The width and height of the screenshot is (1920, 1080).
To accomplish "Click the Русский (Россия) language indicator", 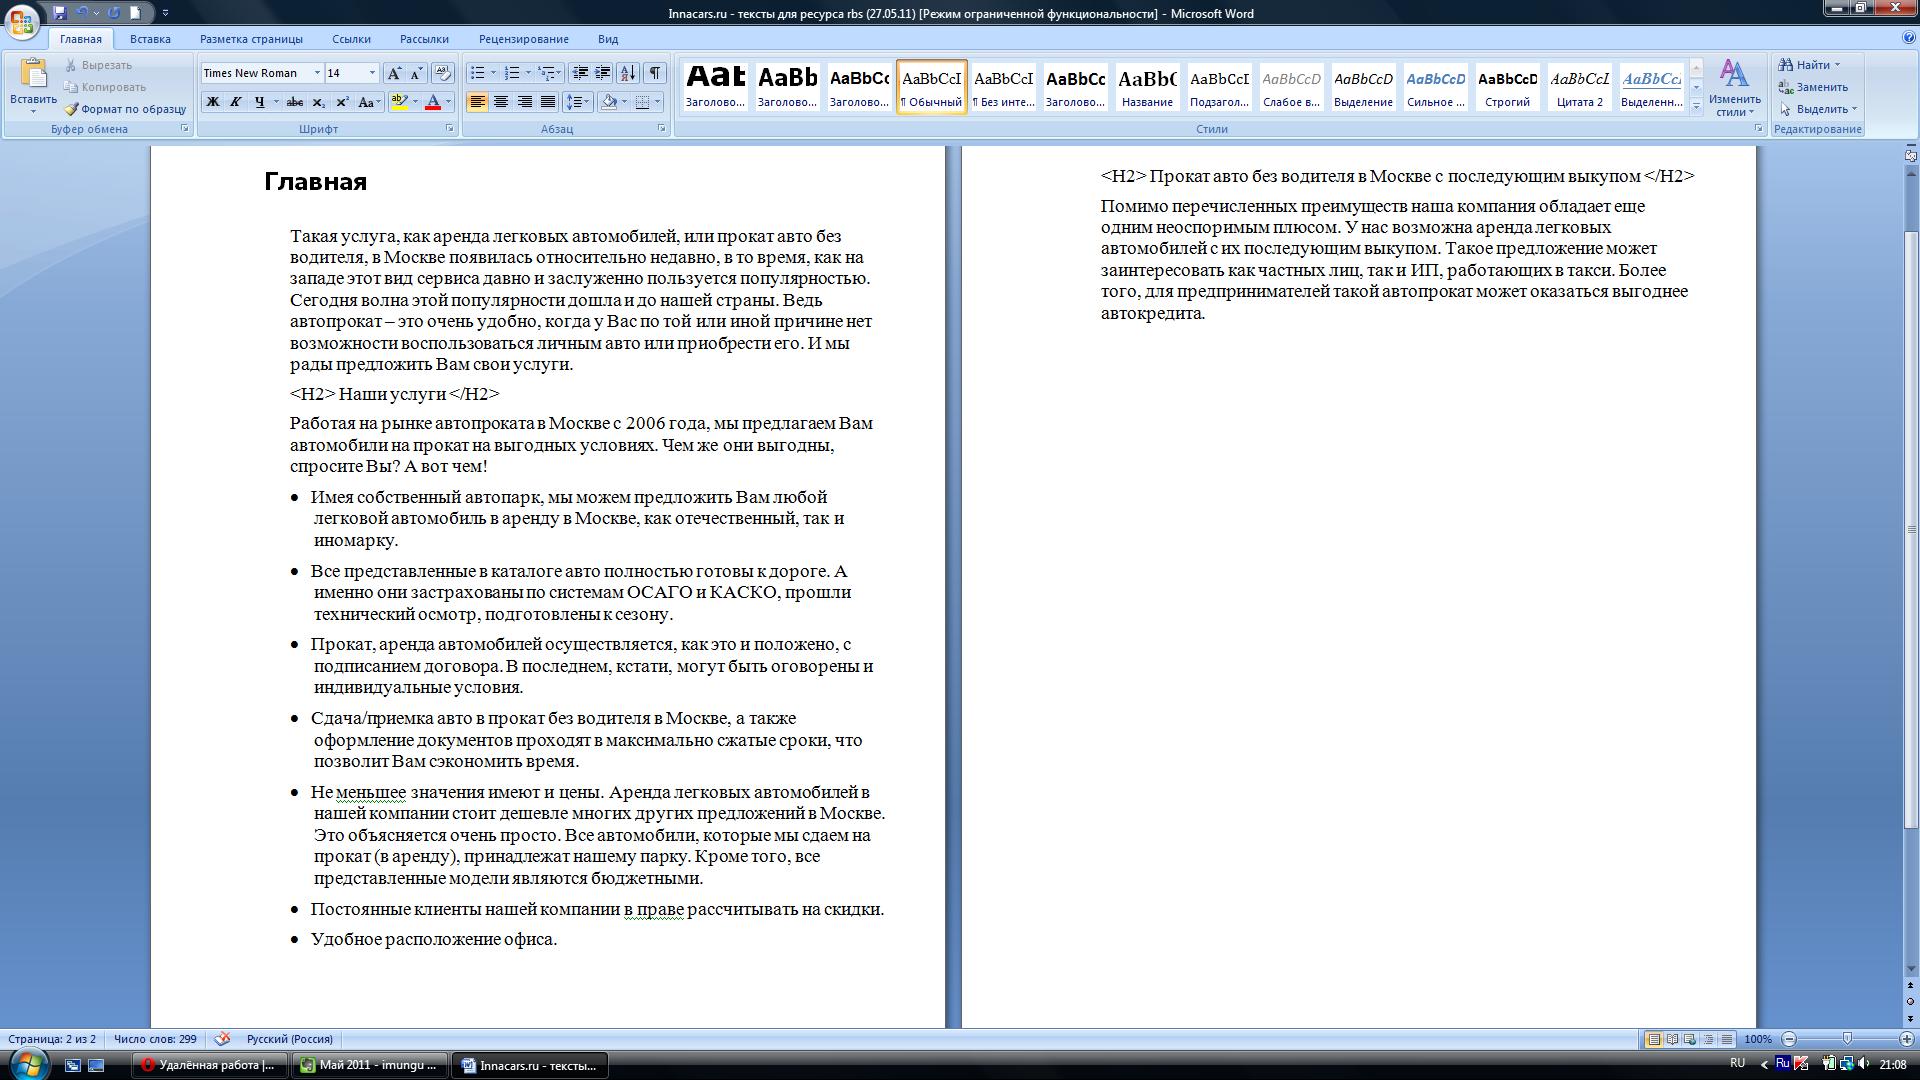I will [x=289, y=1039].
